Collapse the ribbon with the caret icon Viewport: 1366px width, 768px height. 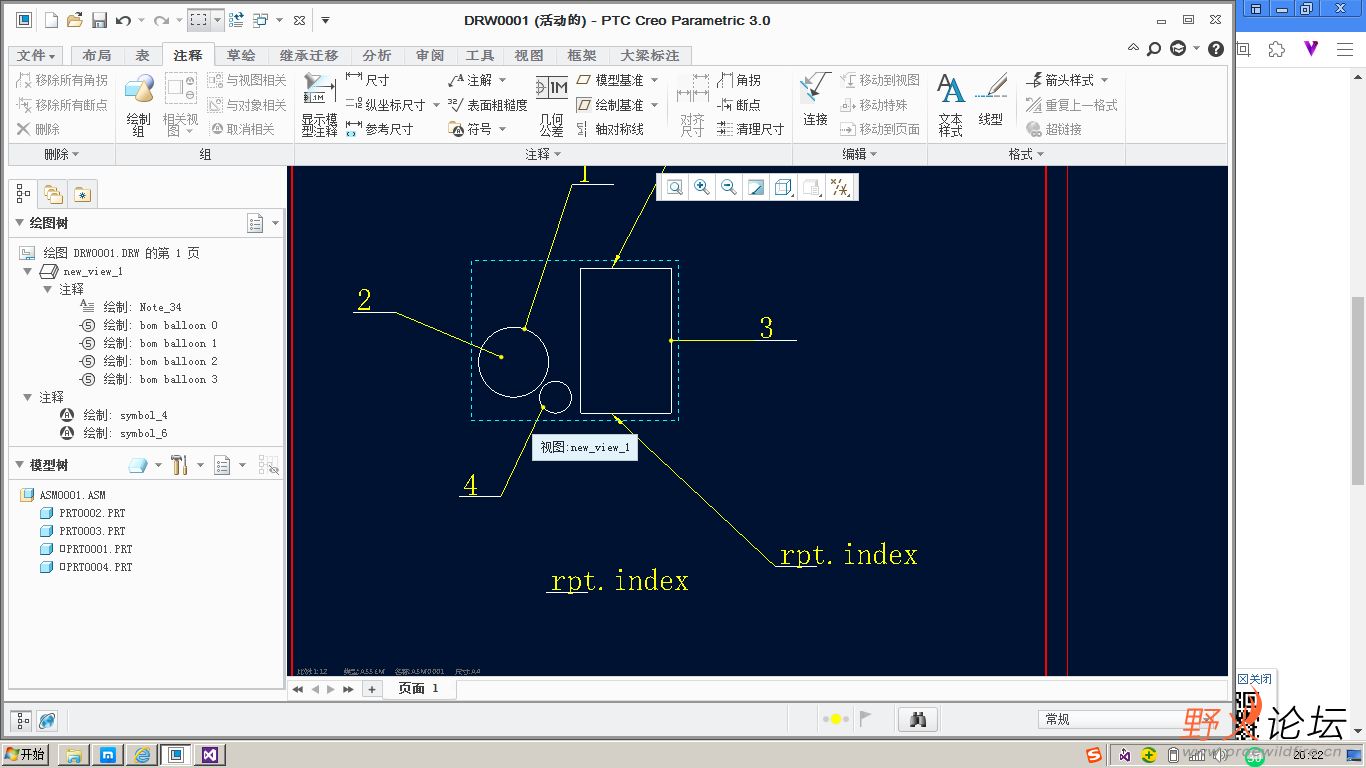[x=1133, y=47]
